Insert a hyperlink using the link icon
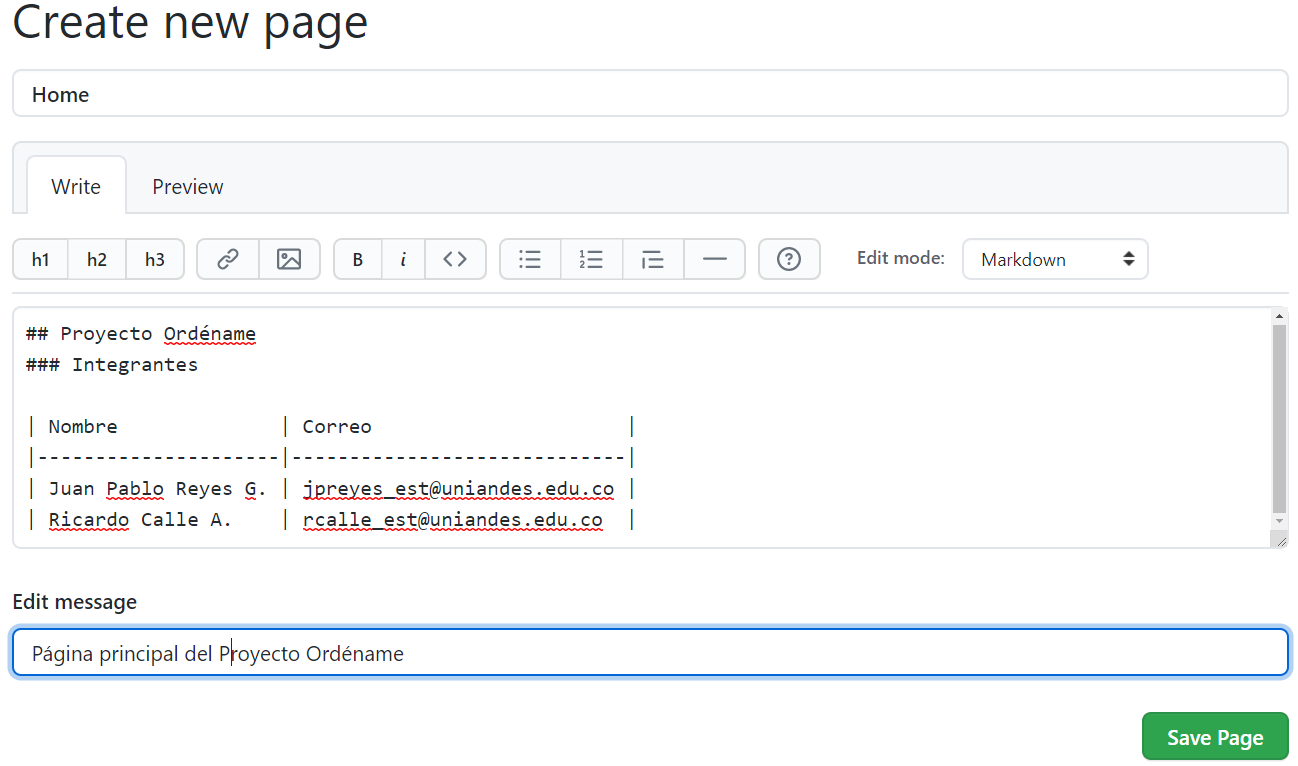This screenshot has height=766, width=1298. tap(227, 259)
